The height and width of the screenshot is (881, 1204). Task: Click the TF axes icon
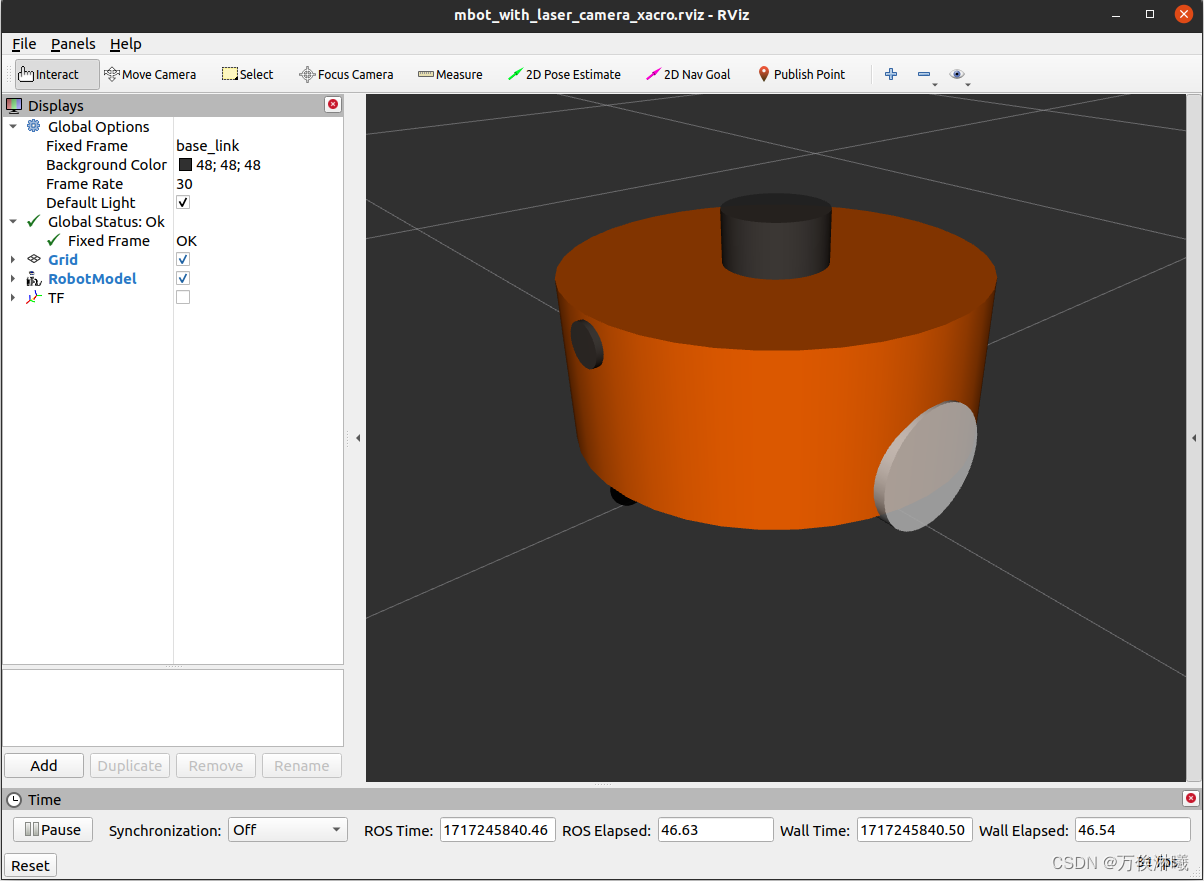34,297
